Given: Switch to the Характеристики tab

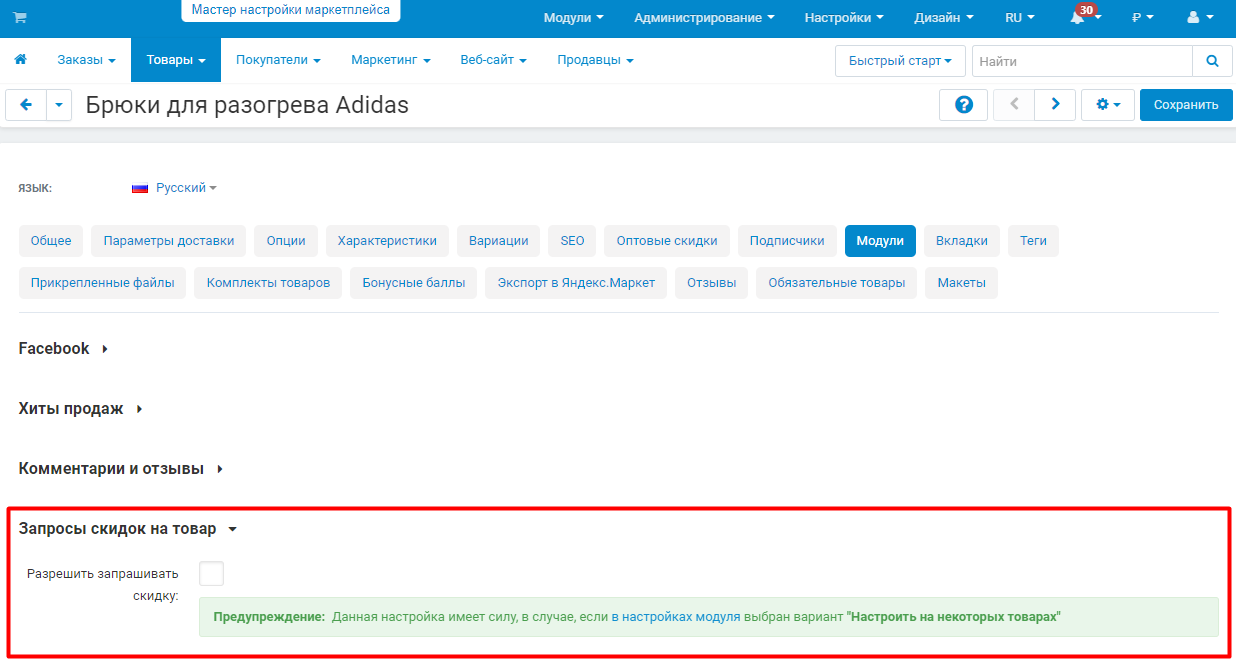Looking at the screenshot, I should 387,241.
